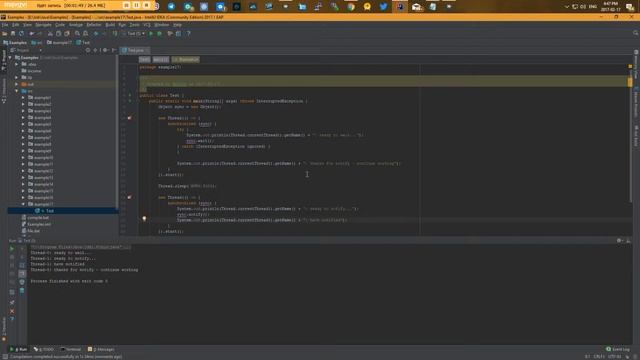The image size is (640, 360).
Task: Toggle the Favorites side tool window button
Action: coord(4,329)
